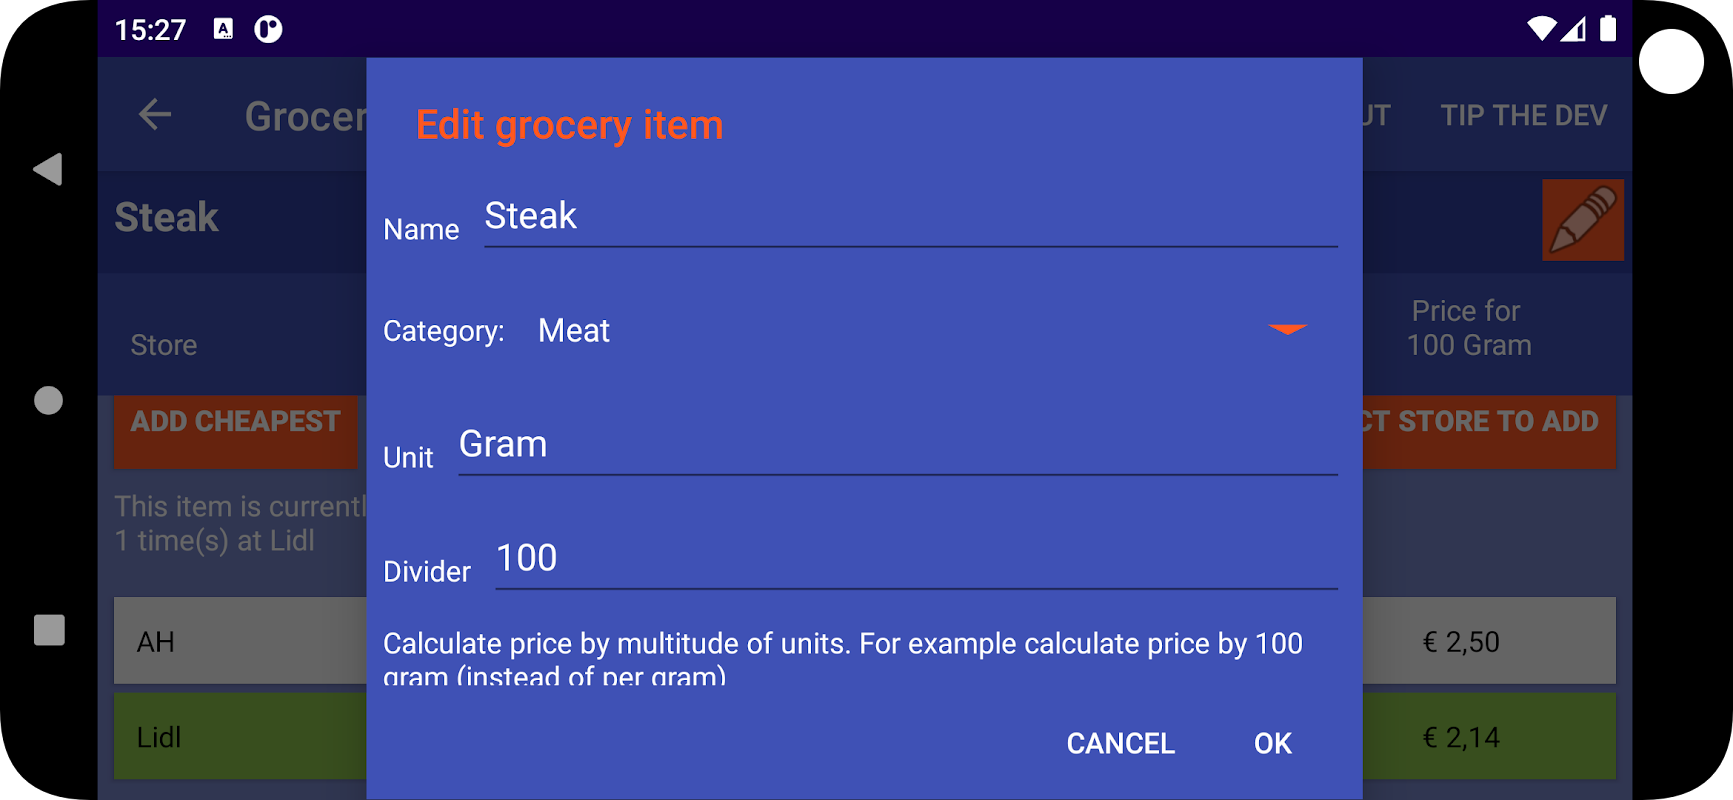This screenshot has width=1733, height=800.
Task: Open TIP THE DEV menu item
Action: [x=1523, y=116]
